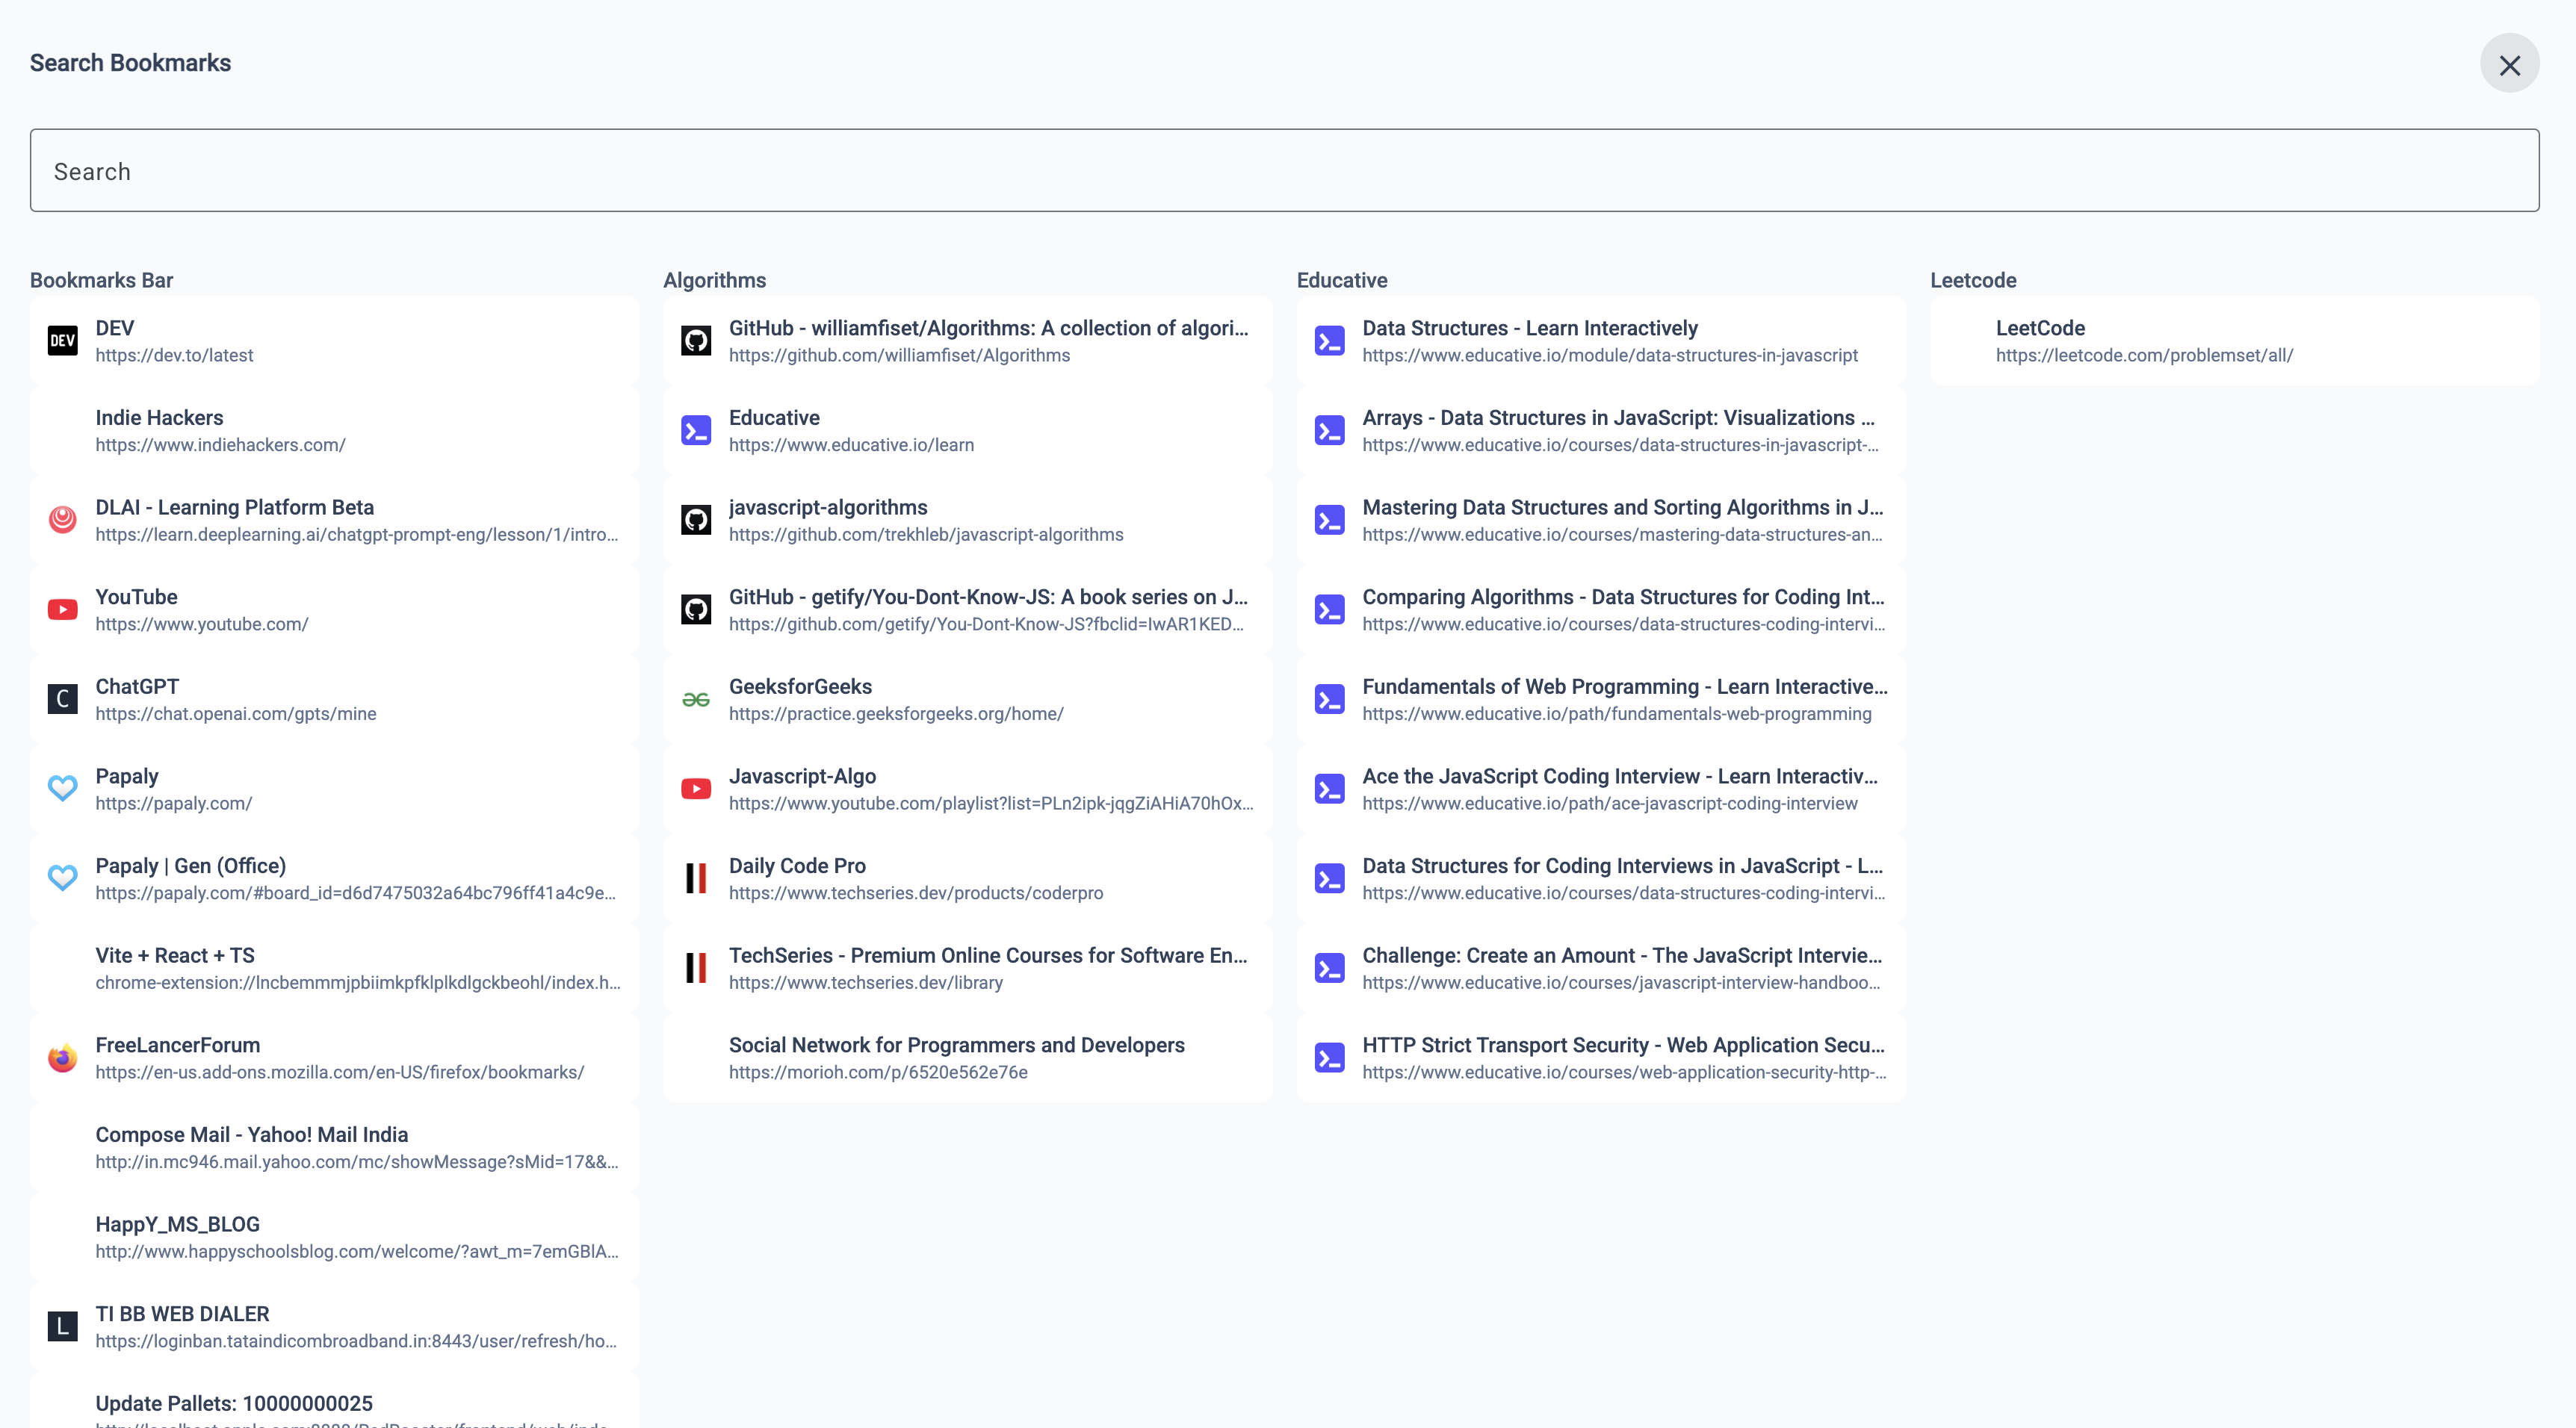This screenshot has height=1428, width=2576.
Task: Click the Educative icon in the Algorithms column
Action: pos(696,431)
